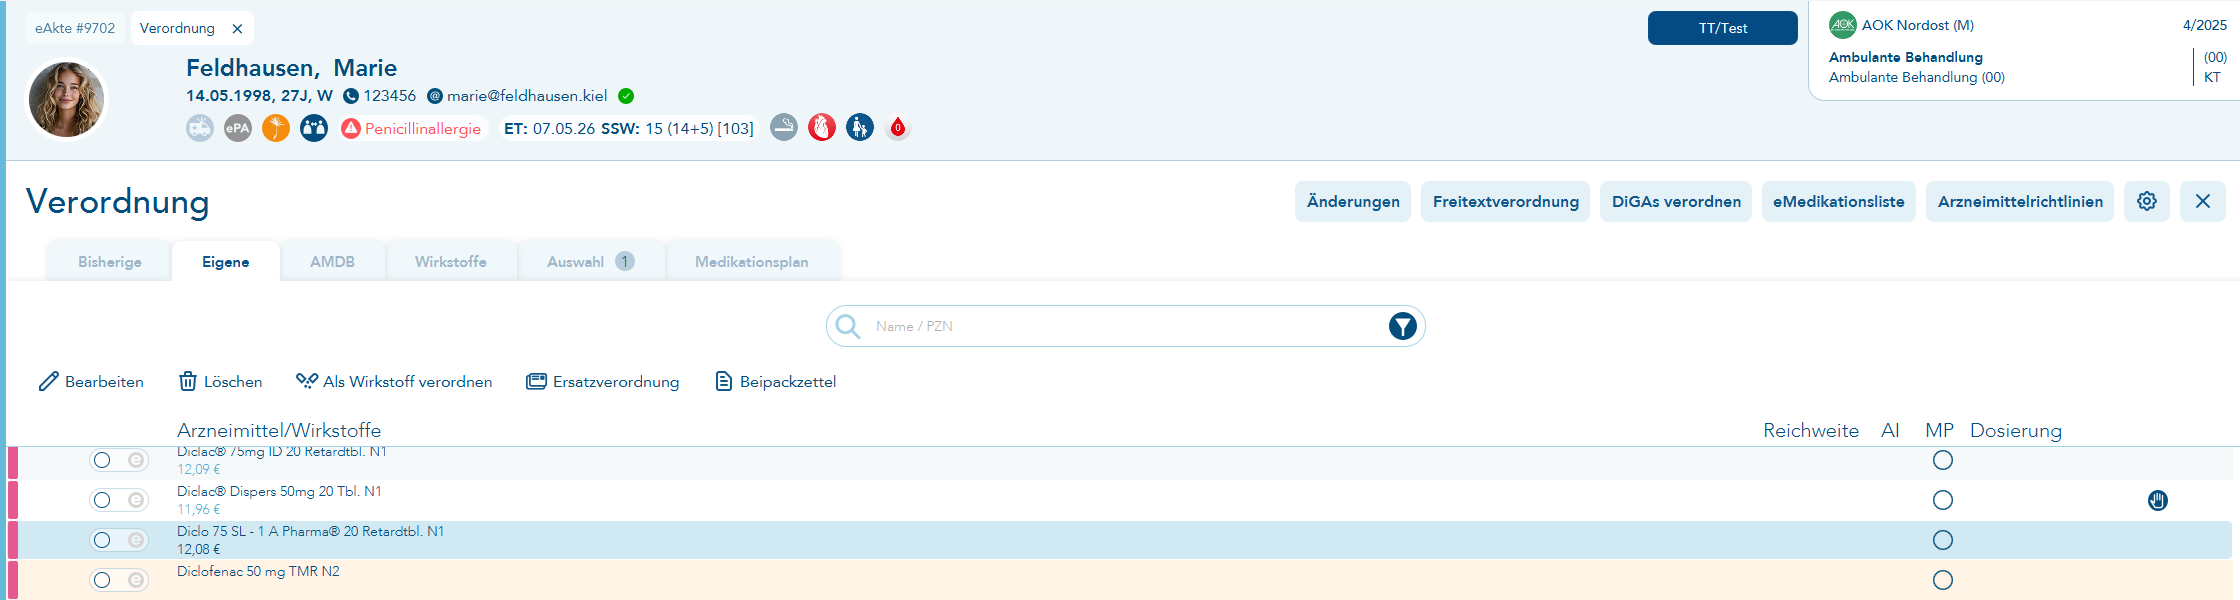Click Als Wirkstoff verordnen
Viewport: 2240px width, 600px height.
point(394,381)
